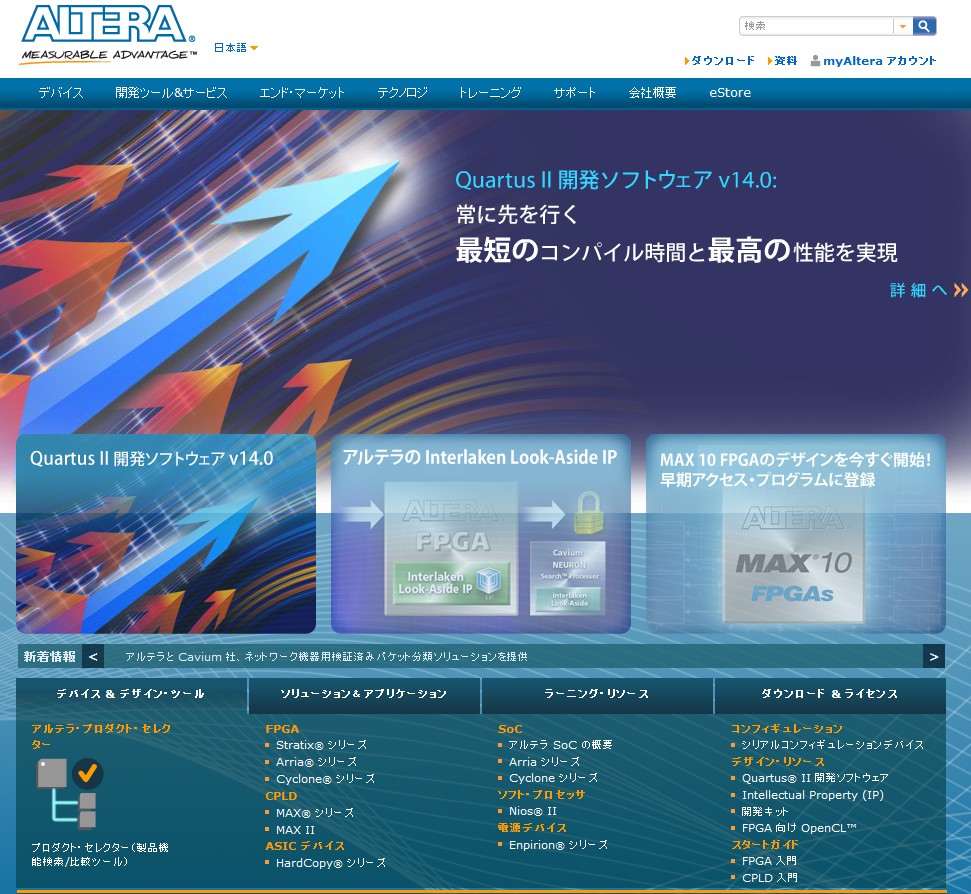Open the Nios® II link
Viewport: 971px width, 894px height.
pos(533,811)
